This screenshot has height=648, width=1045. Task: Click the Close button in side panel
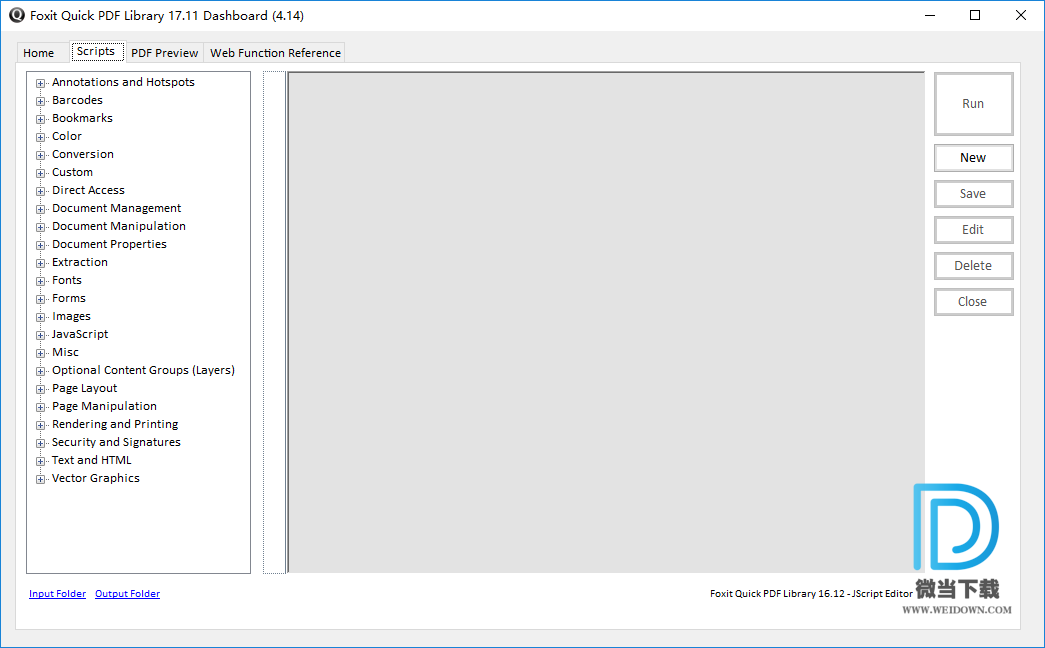point(973,302)
